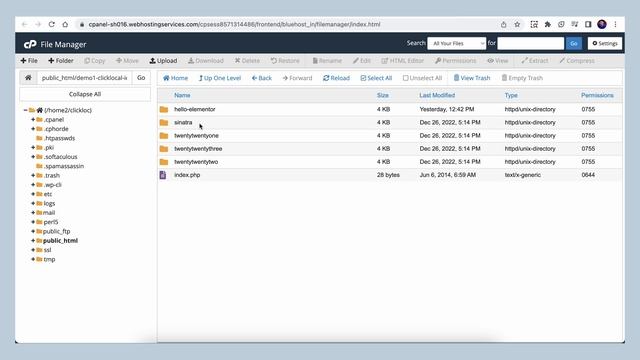The width and height of the screenshot is (640, 360).
Task: Click the cPanel logo in header
Action: [30, 44]
